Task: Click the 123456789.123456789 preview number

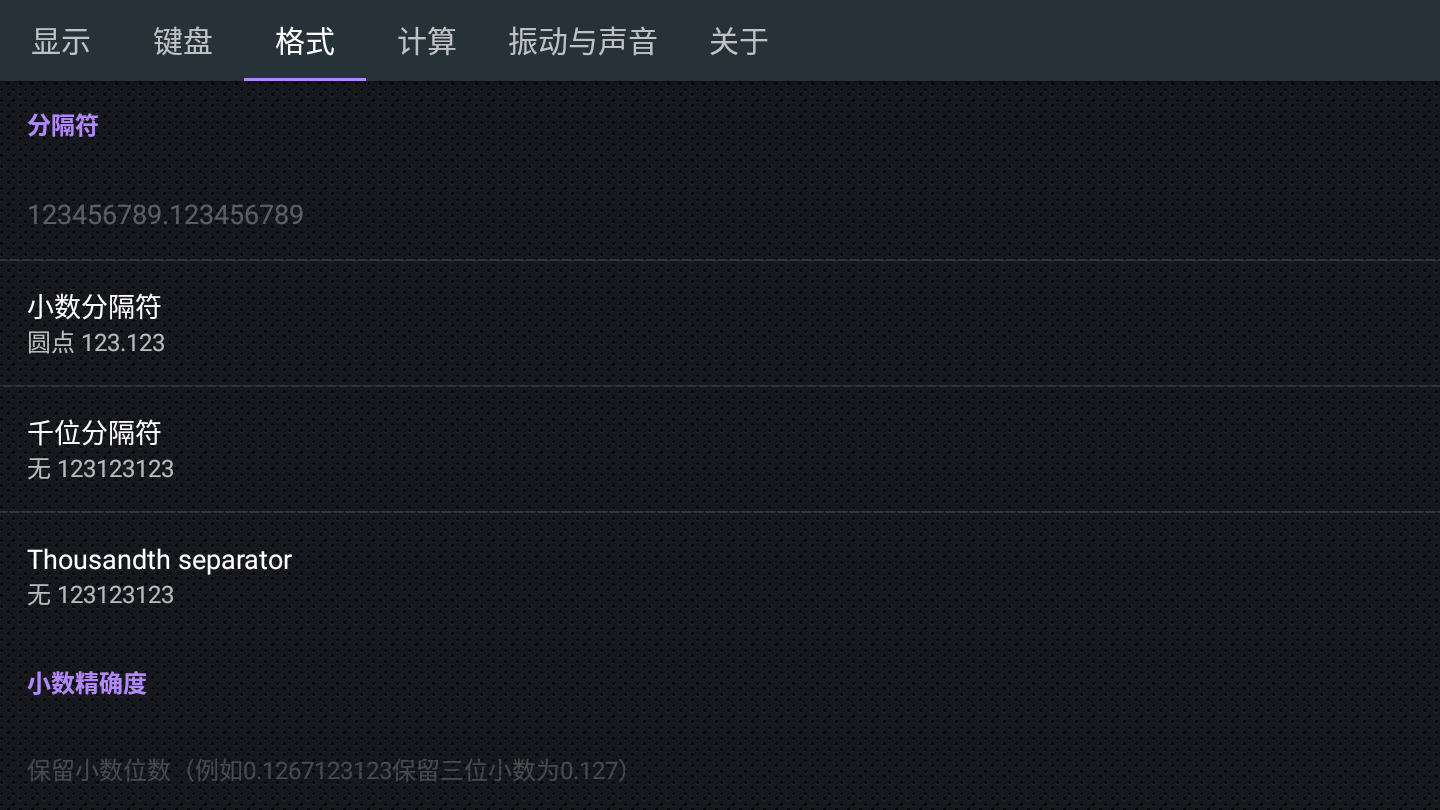Action: pyautogui.click(x=165, y=215)
